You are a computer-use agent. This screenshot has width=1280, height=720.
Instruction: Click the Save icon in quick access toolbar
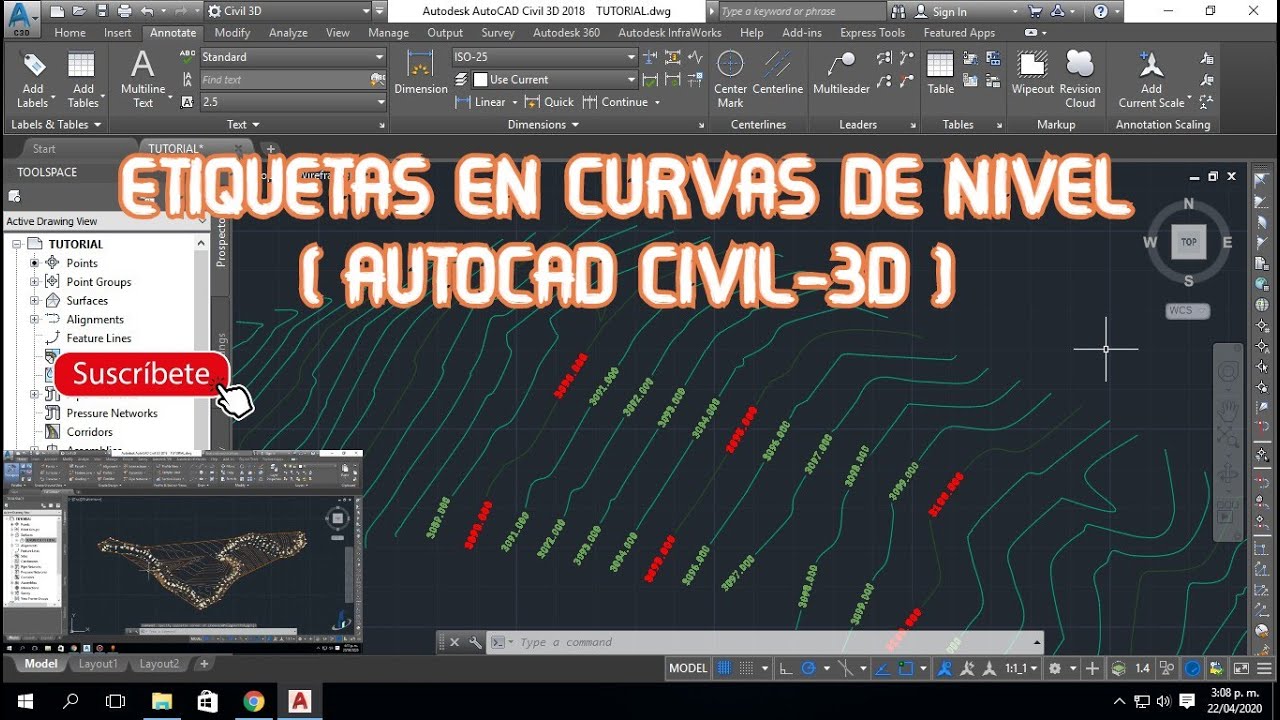100,11
